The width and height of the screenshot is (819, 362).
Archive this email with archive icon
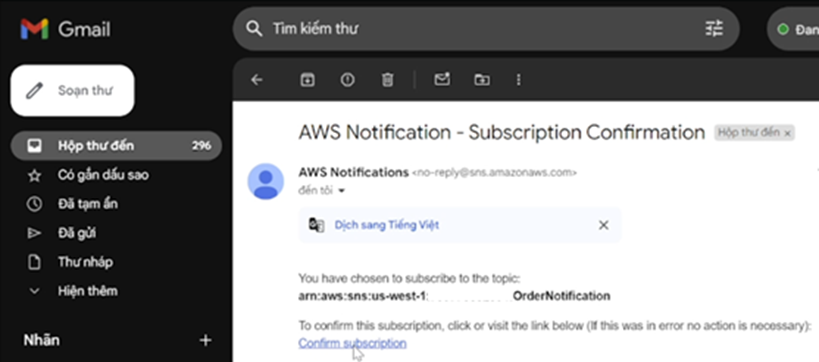[x=308, y=80]
